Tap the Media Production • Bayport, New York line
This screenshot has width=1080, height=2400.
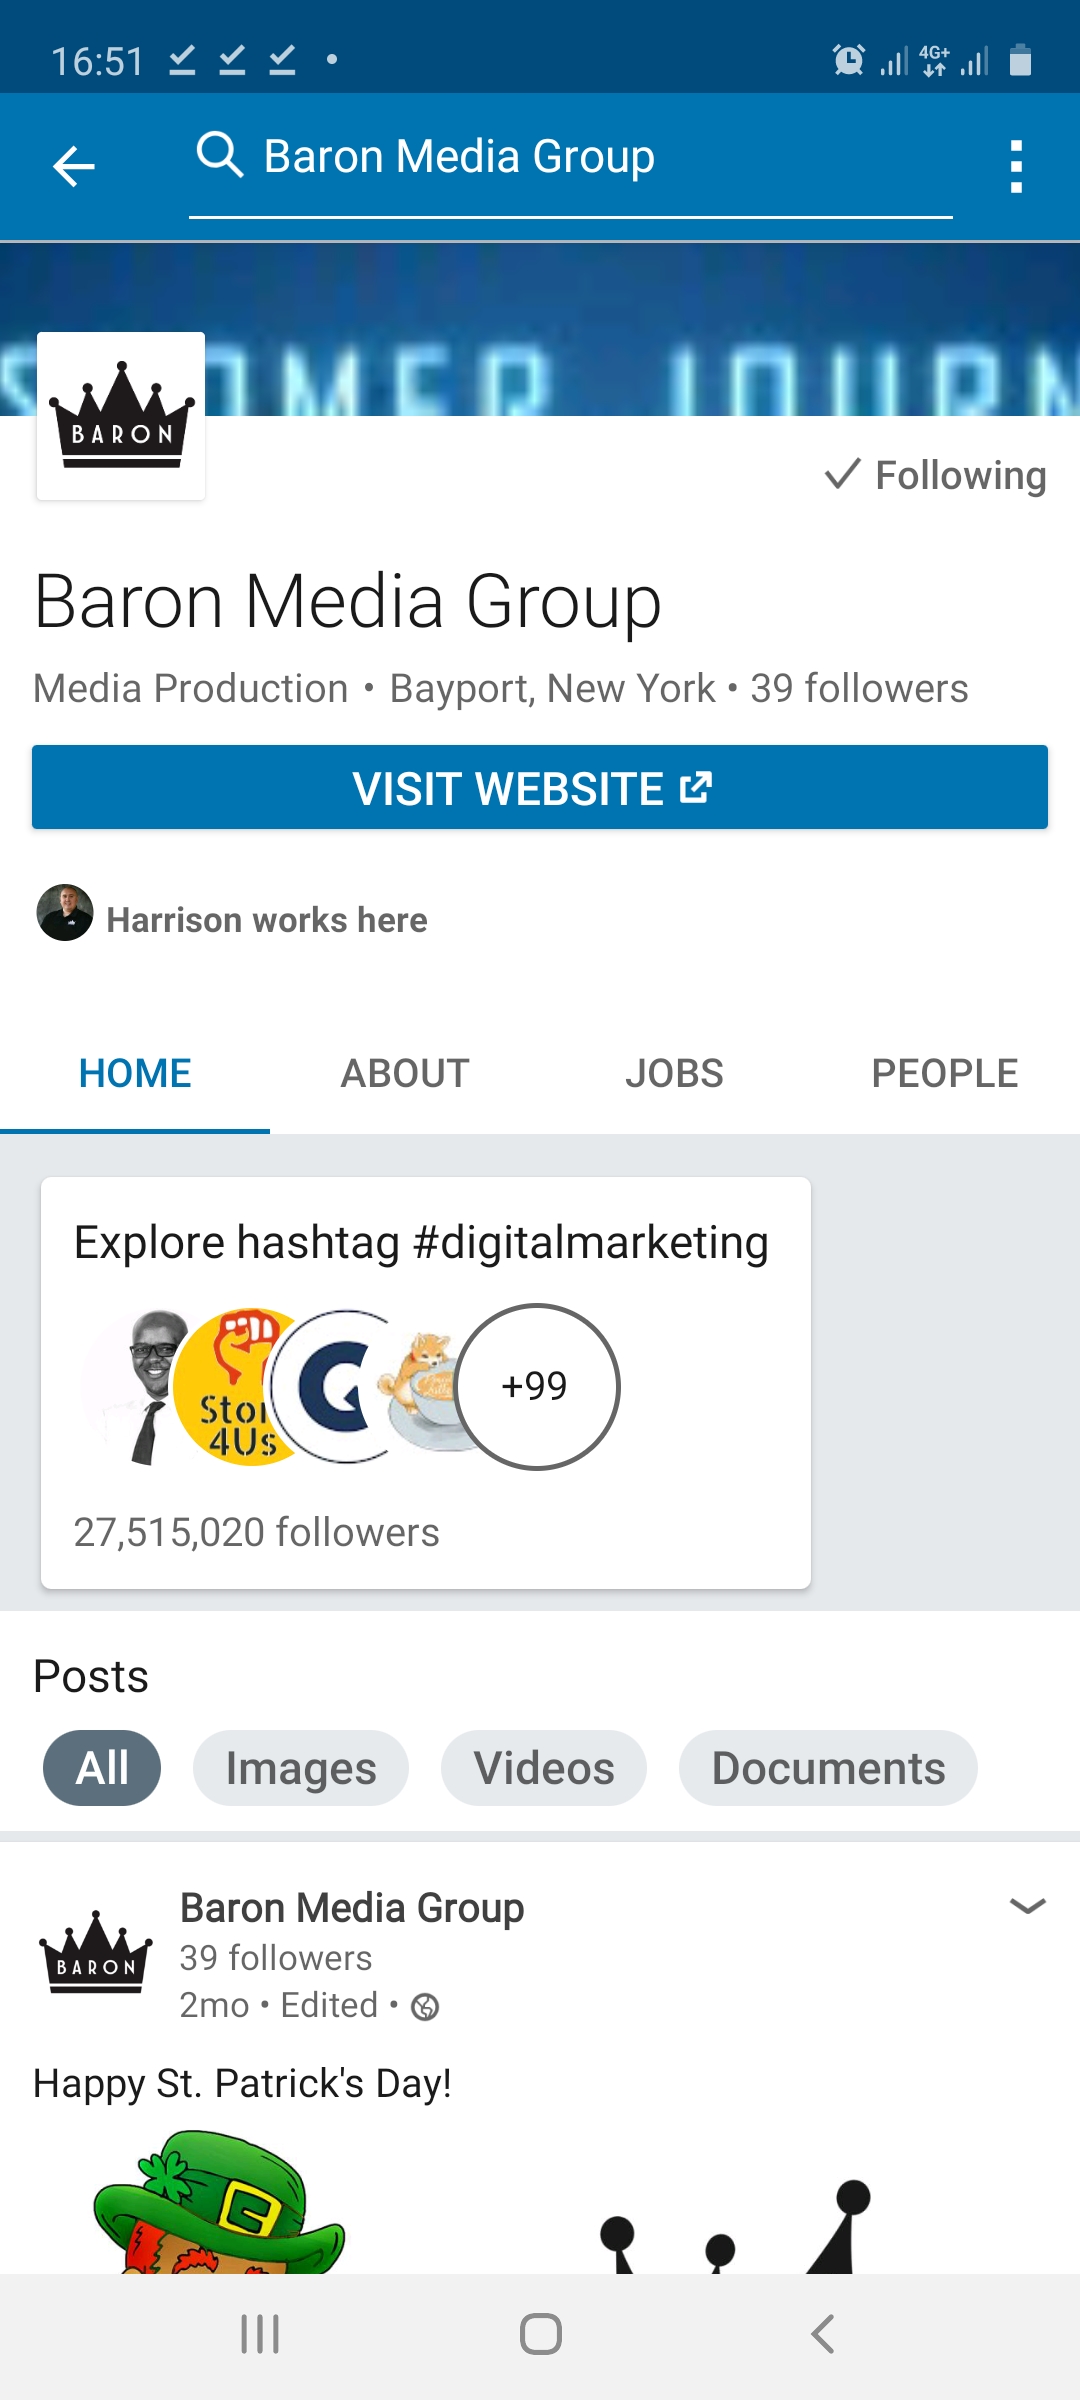click(x=374, y=689)
